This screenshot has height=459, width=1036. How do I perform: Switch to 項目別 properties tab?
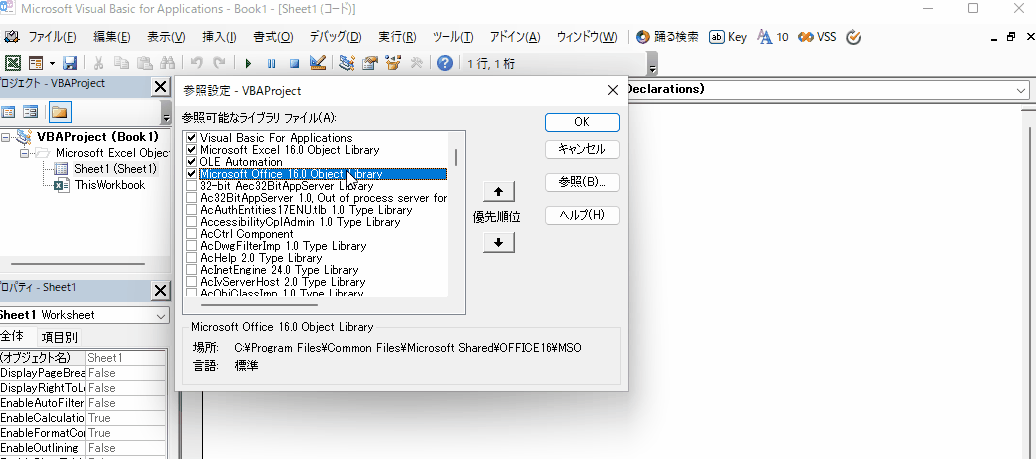pyautogui.click(x=59, y=337)
